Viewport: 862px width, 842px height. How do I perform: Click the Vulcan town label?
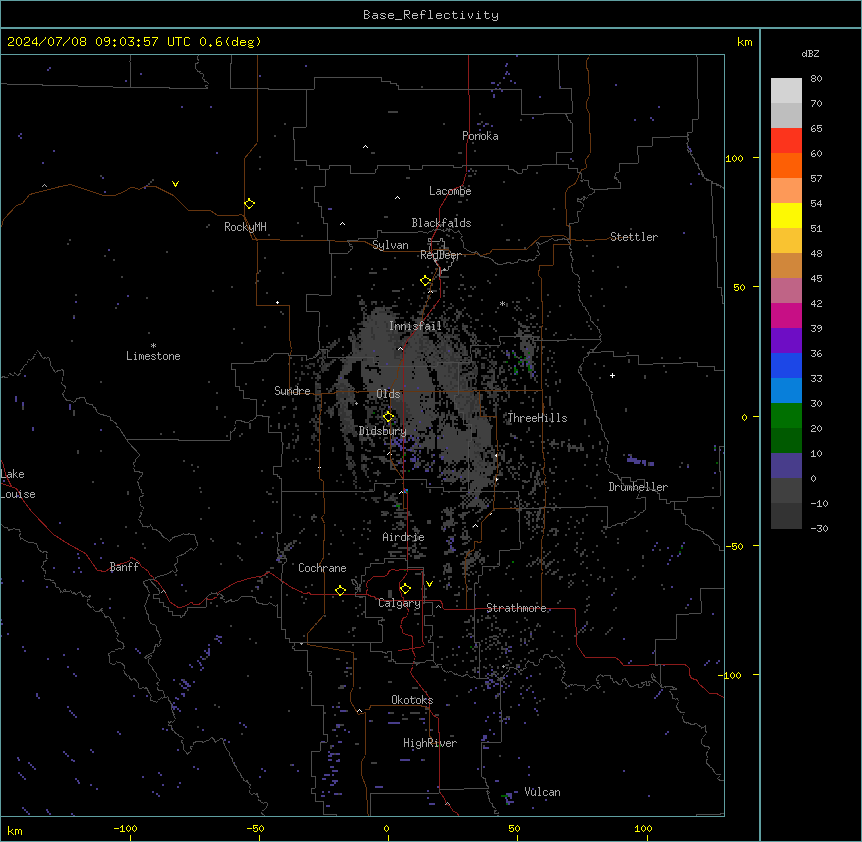point(542,793)
